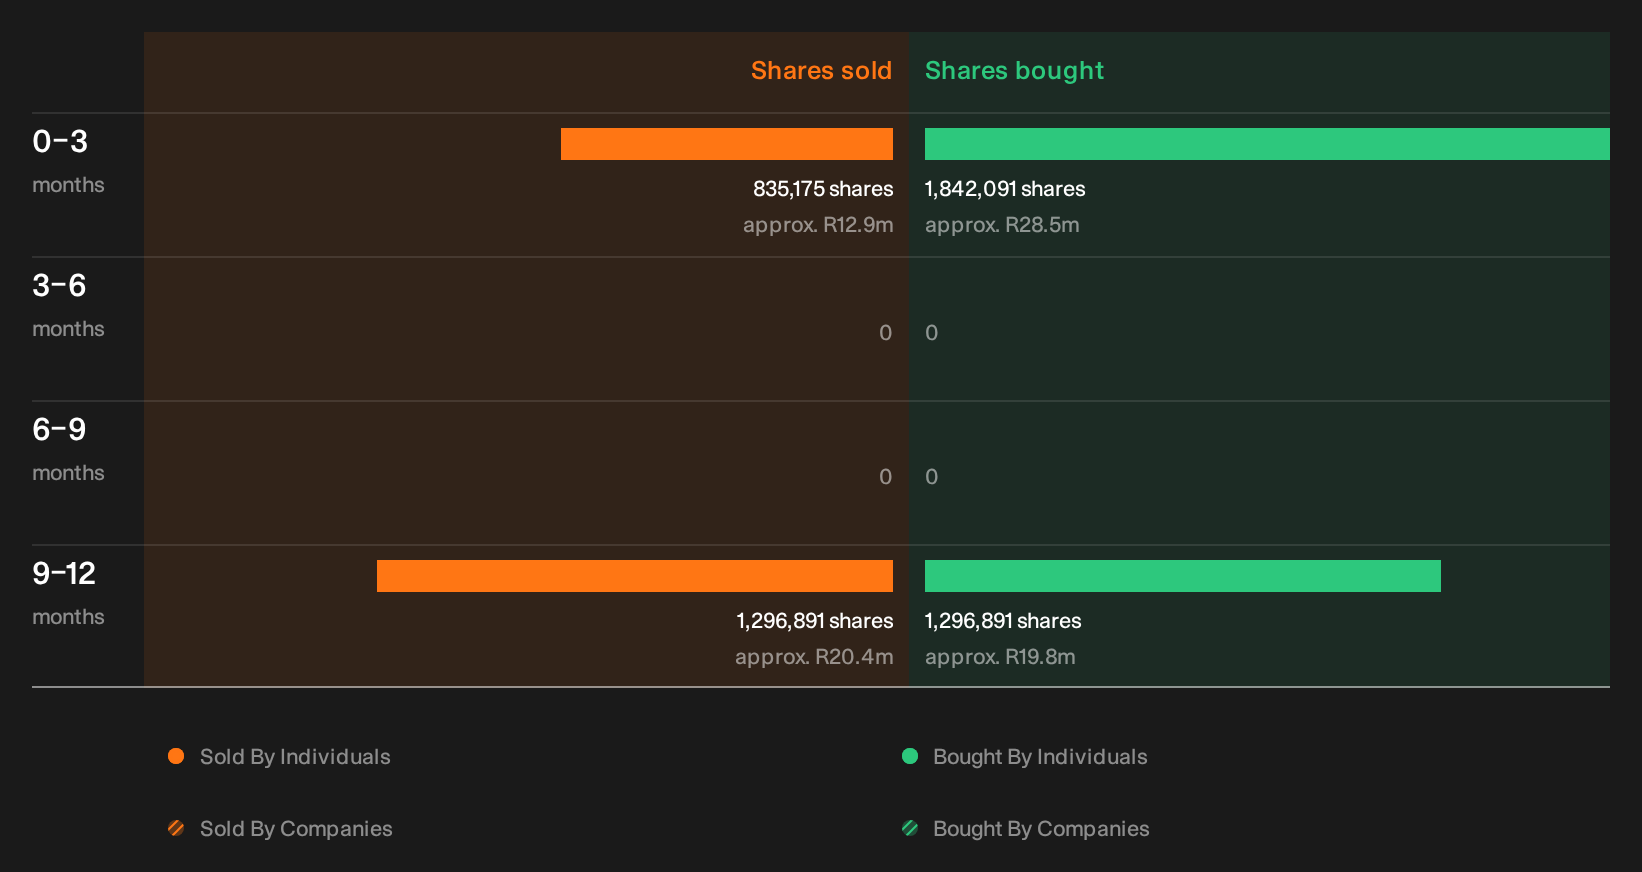
Task: Click the 'Bought By Individuals' legend label
Action: coord(1040,757)
